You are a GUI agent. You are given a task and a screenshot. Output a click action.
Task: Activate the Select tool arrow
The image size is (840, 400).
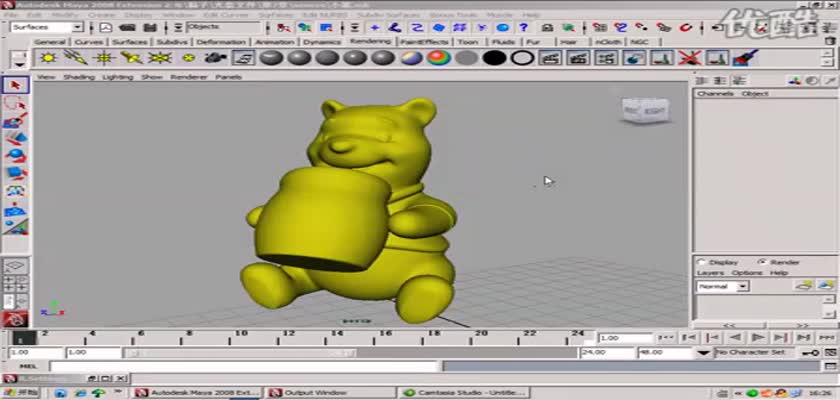(15, 85)
